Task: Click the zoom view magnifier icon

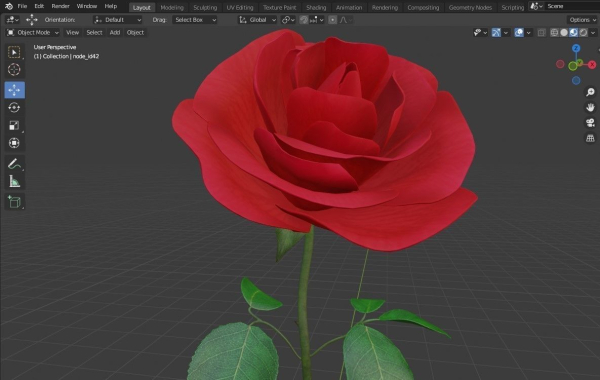Action: tap(590, 92)
